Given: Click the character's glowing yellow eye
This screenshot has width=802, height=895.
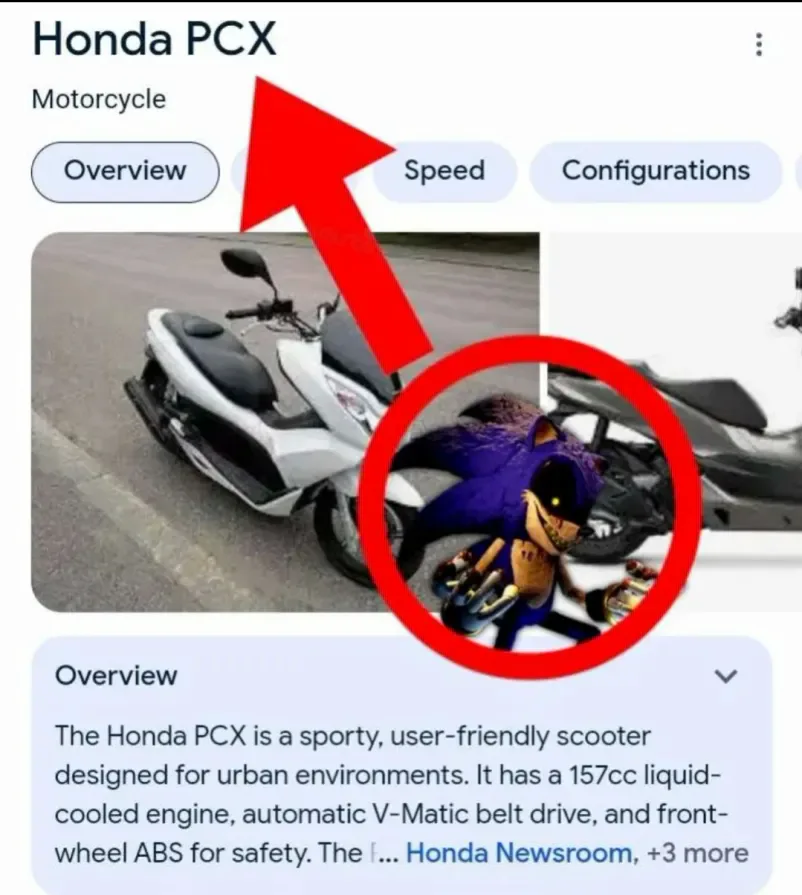Looking at the screenshot, I should (x=554, y=502).
